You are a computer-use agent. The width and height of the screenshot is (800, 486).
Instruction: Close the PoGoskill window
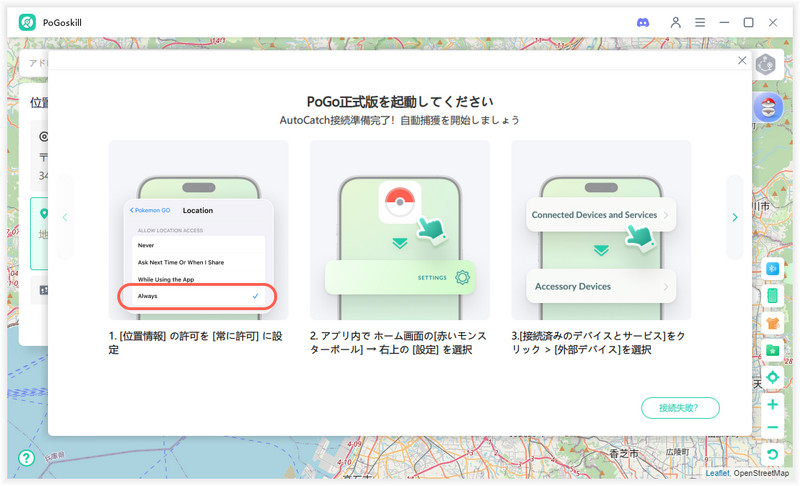click(773, 22)
